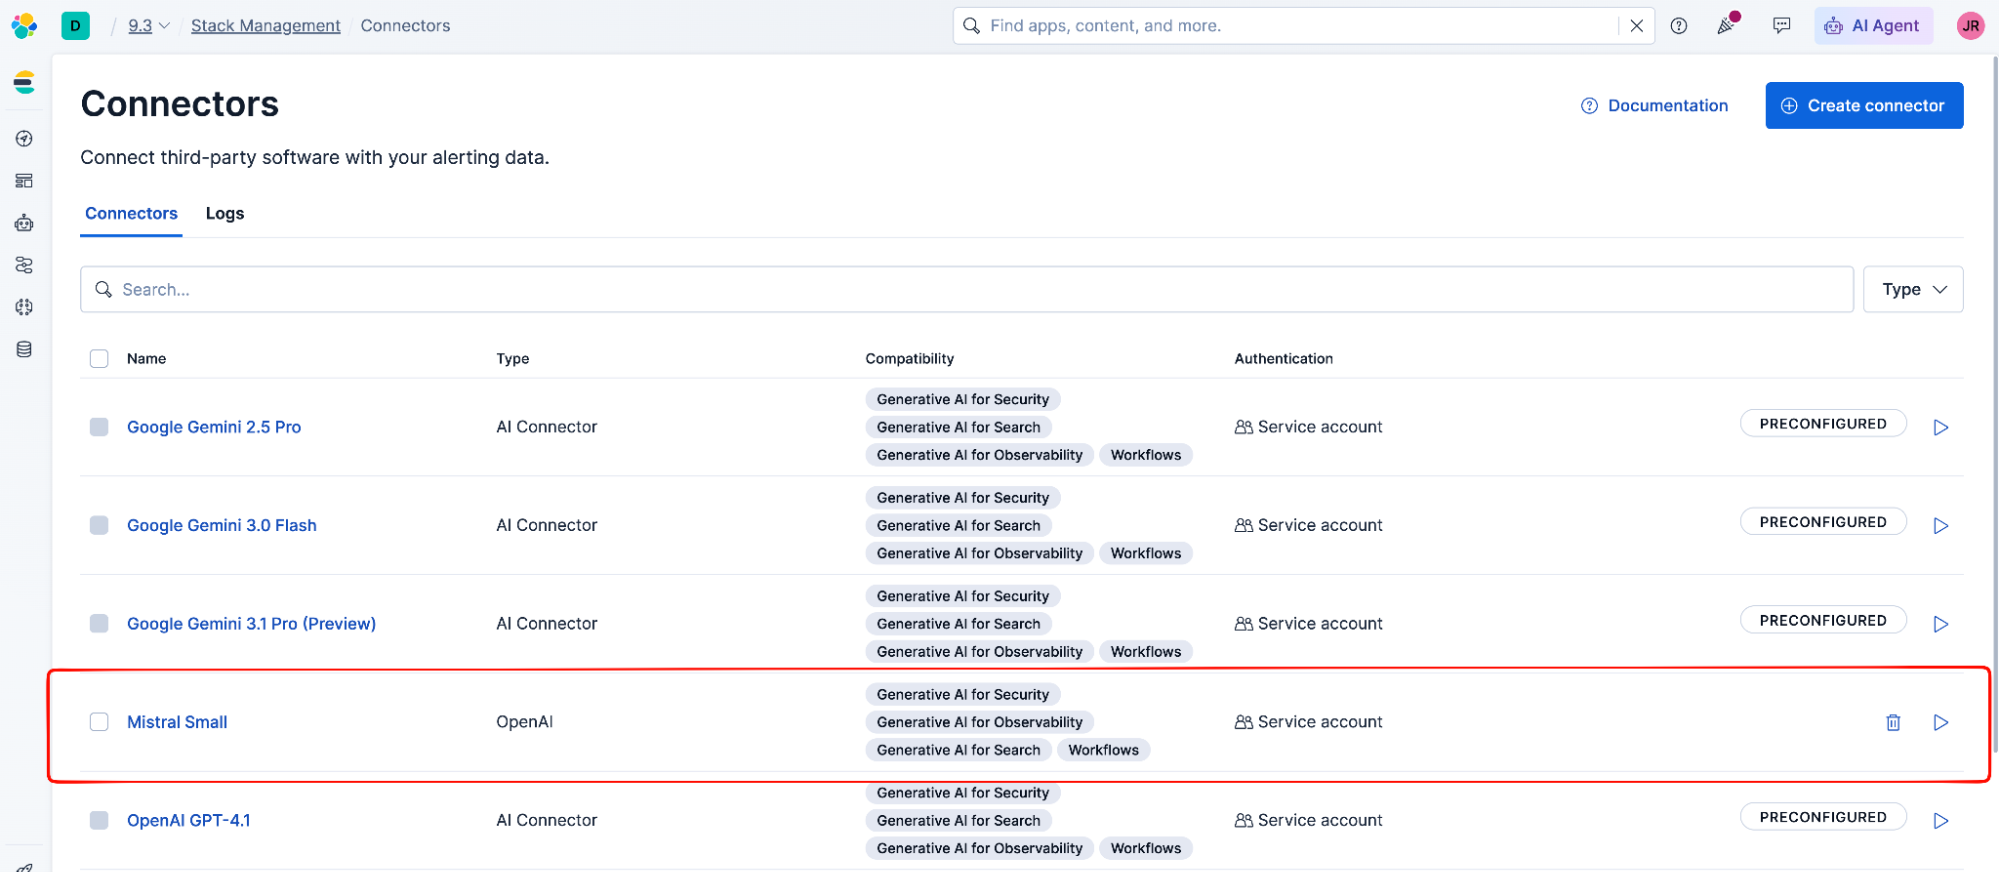The width and height of the screenshot is (1999, 872).
Task: Open the help menu question mark icon
Action: click(1679, 26)
